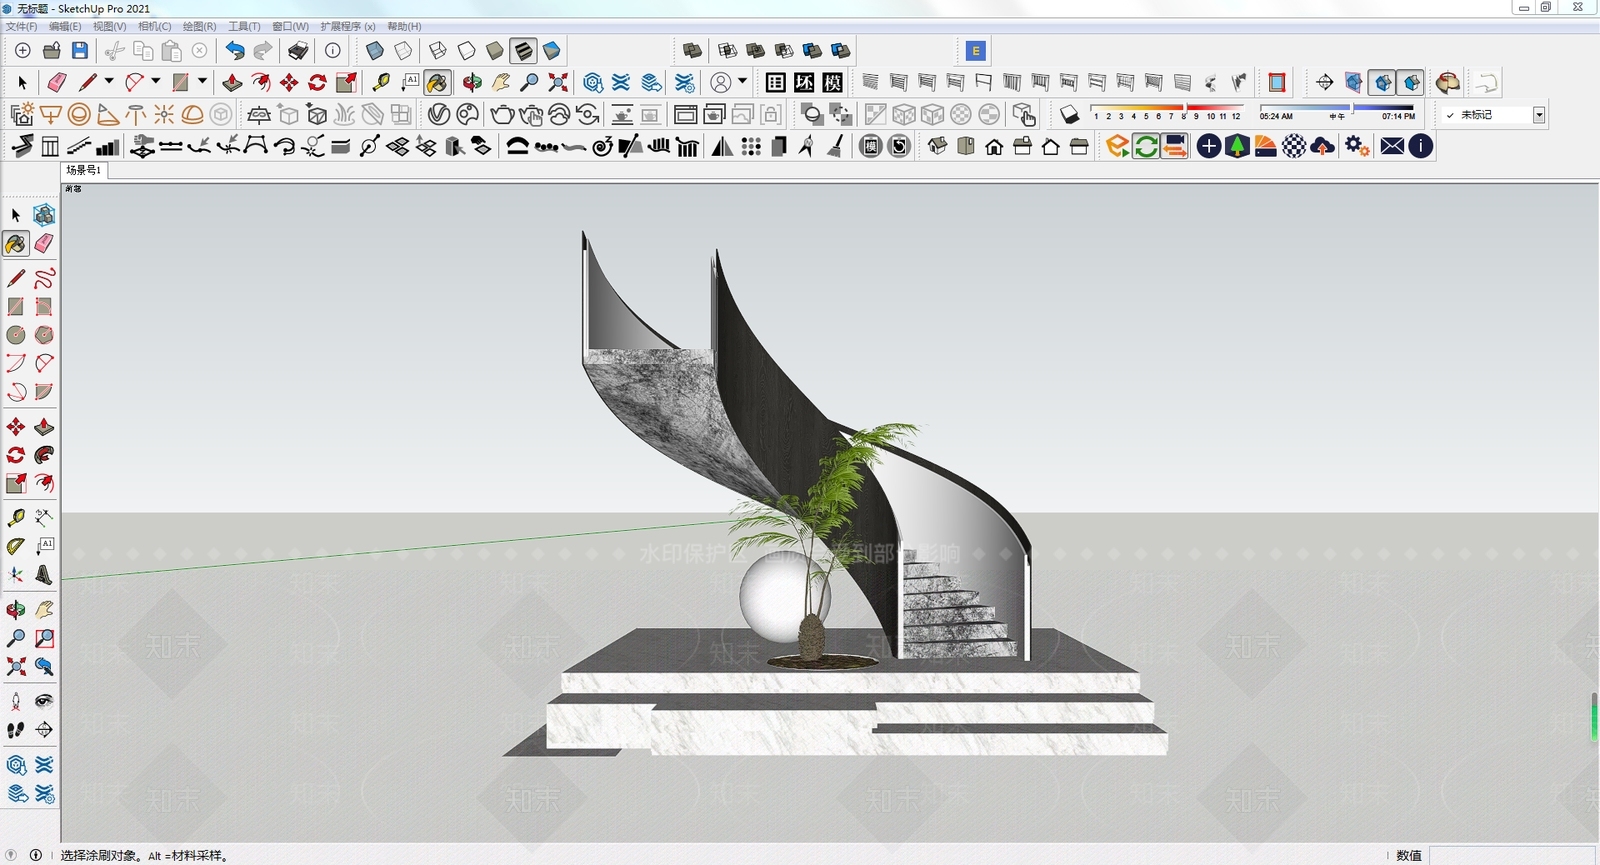The height and width of the screenshot is (865, 1600).
Task: Open the 编辑(E) menu
Action: [x=65, y=26]
